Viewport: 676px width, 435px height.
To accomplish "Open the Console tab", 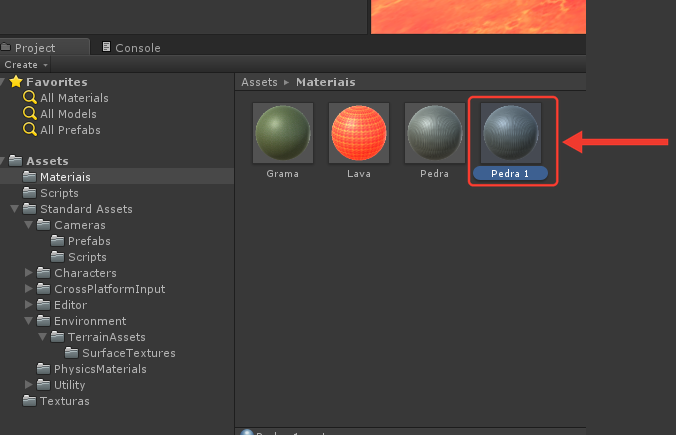I will (x=131, y=47).
